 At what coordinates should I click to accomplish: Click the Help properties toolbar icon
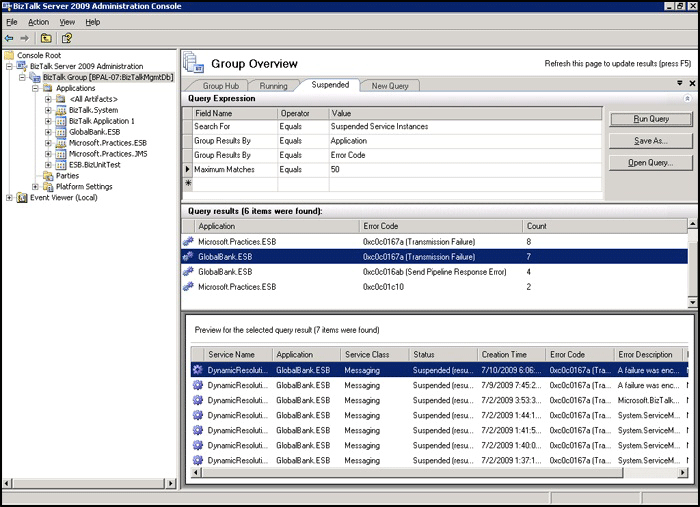(x=67, y=38)
